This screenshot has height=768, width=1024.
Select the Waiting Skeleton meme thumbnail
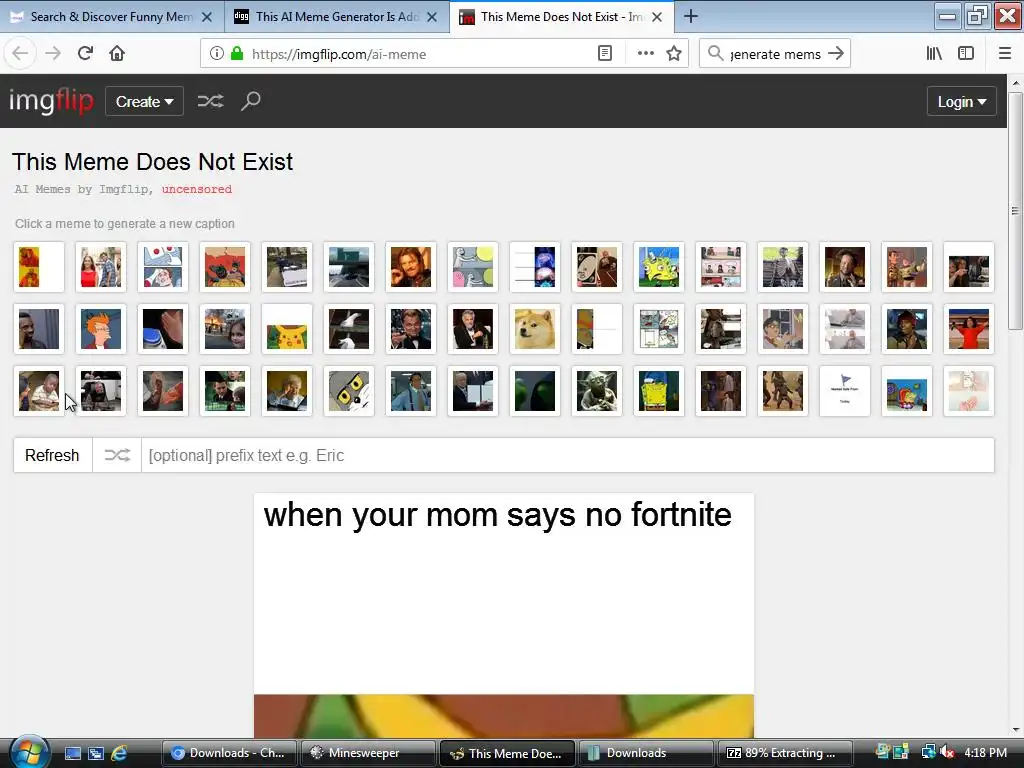point(783,267)
